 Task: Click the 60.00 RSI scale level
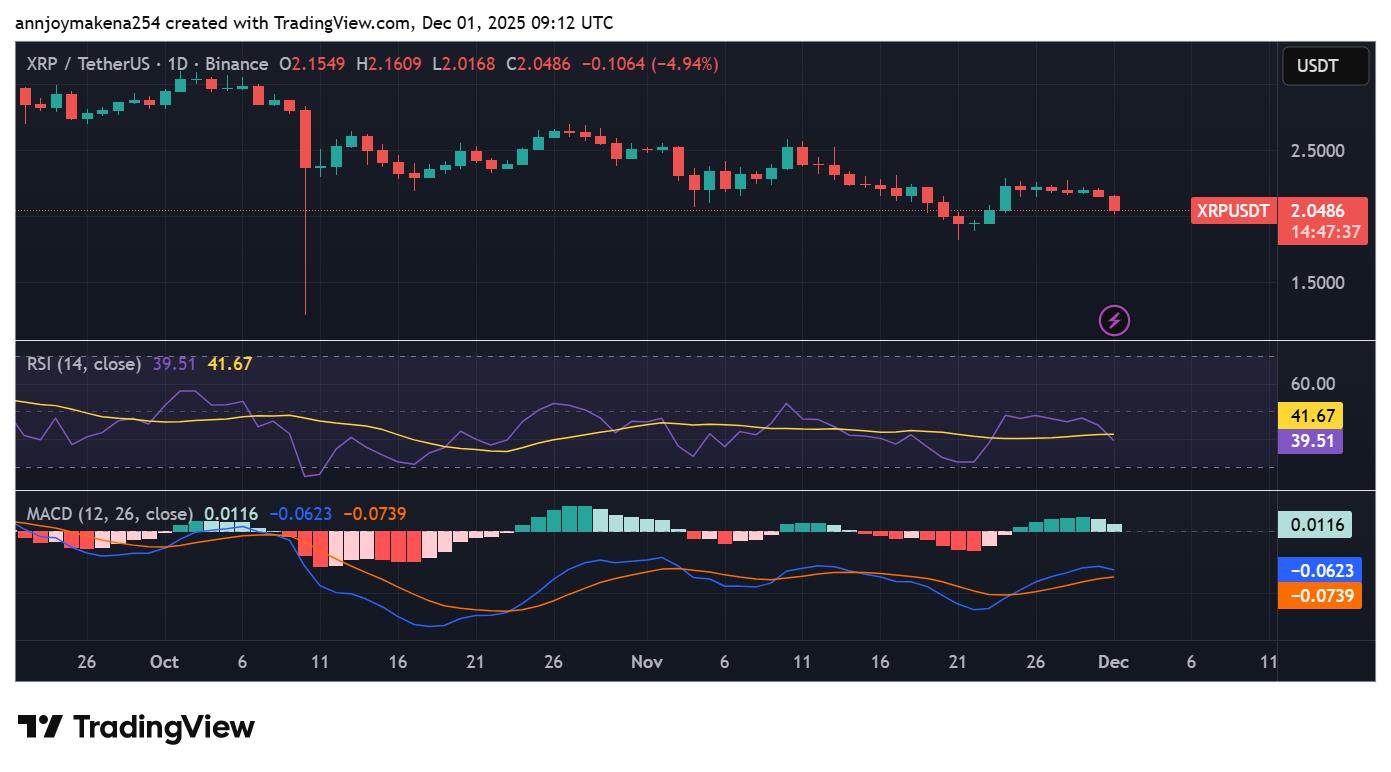pyautogui.click(x=1312, y=384)
